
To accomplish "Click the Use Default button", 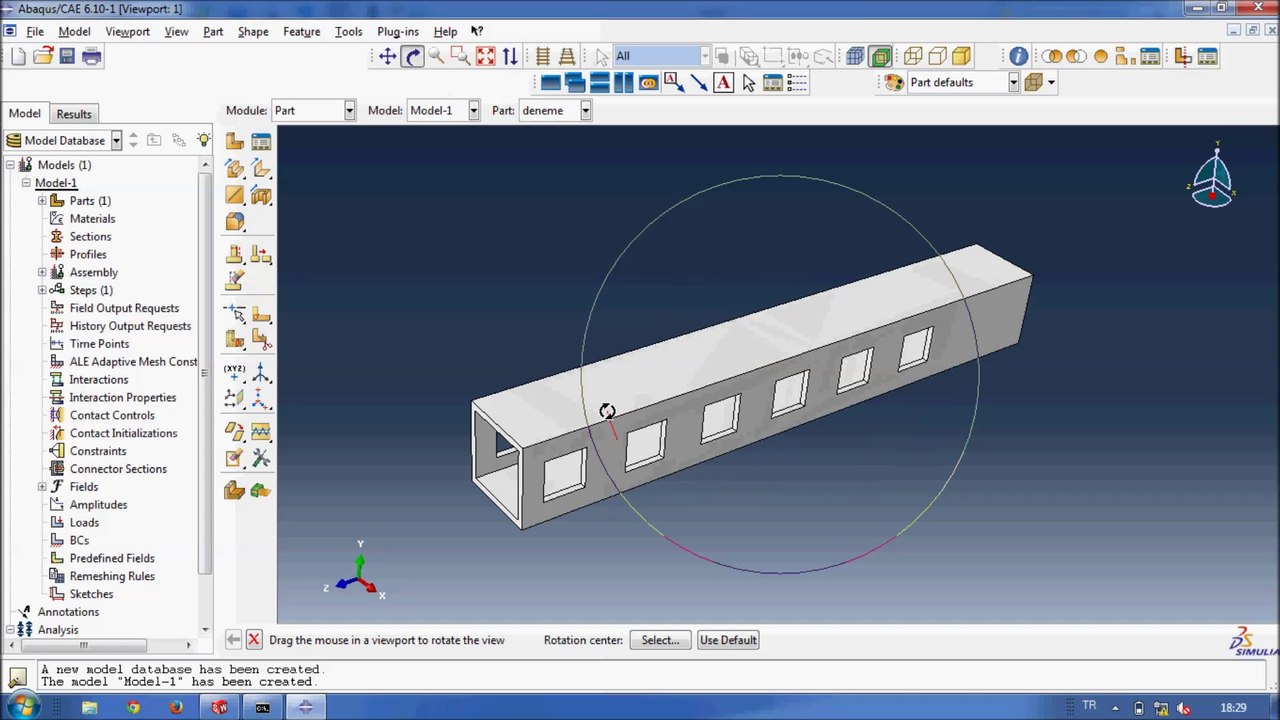I will (x=728, y=640).
